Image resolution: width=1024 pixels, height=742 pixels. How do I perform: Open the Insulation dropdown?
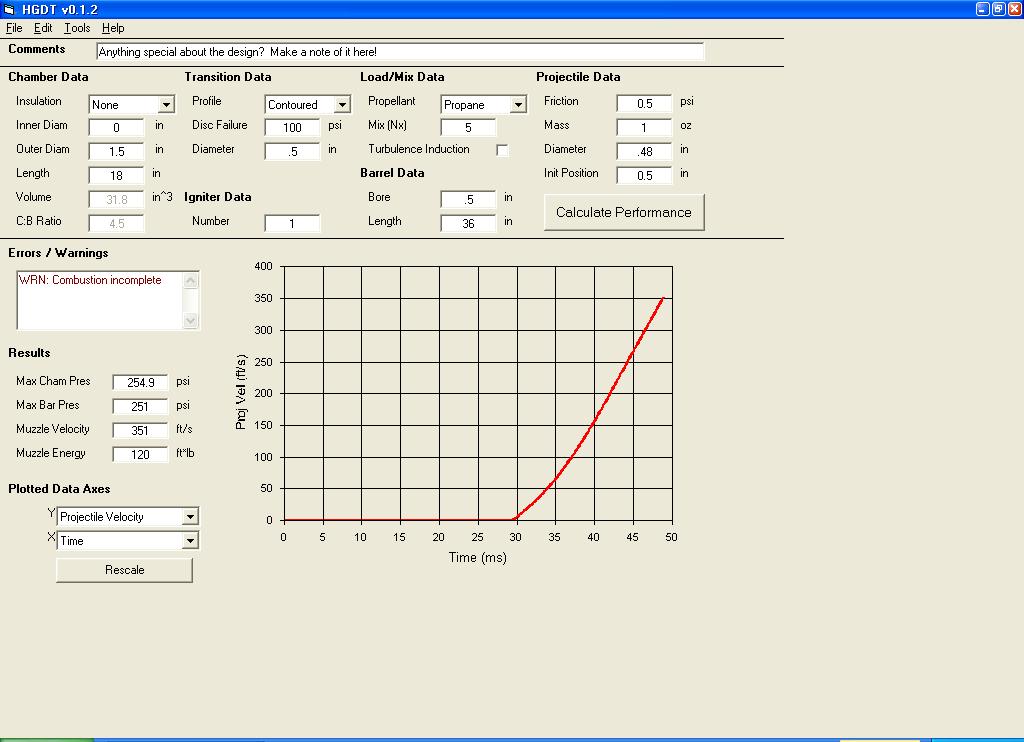[166, 105]
